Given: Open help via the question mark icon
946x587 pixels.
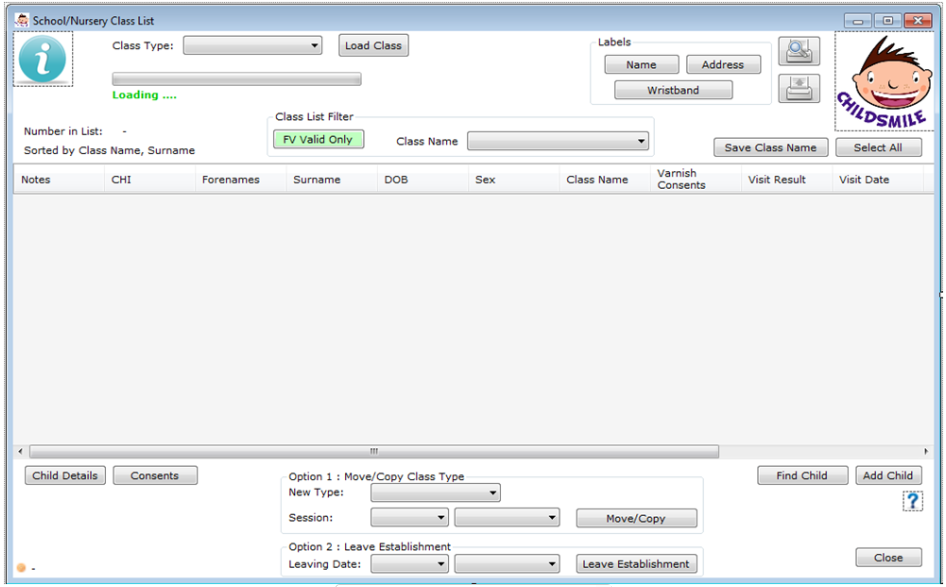Looking at the screenshot, I should (x=912, y=502).
